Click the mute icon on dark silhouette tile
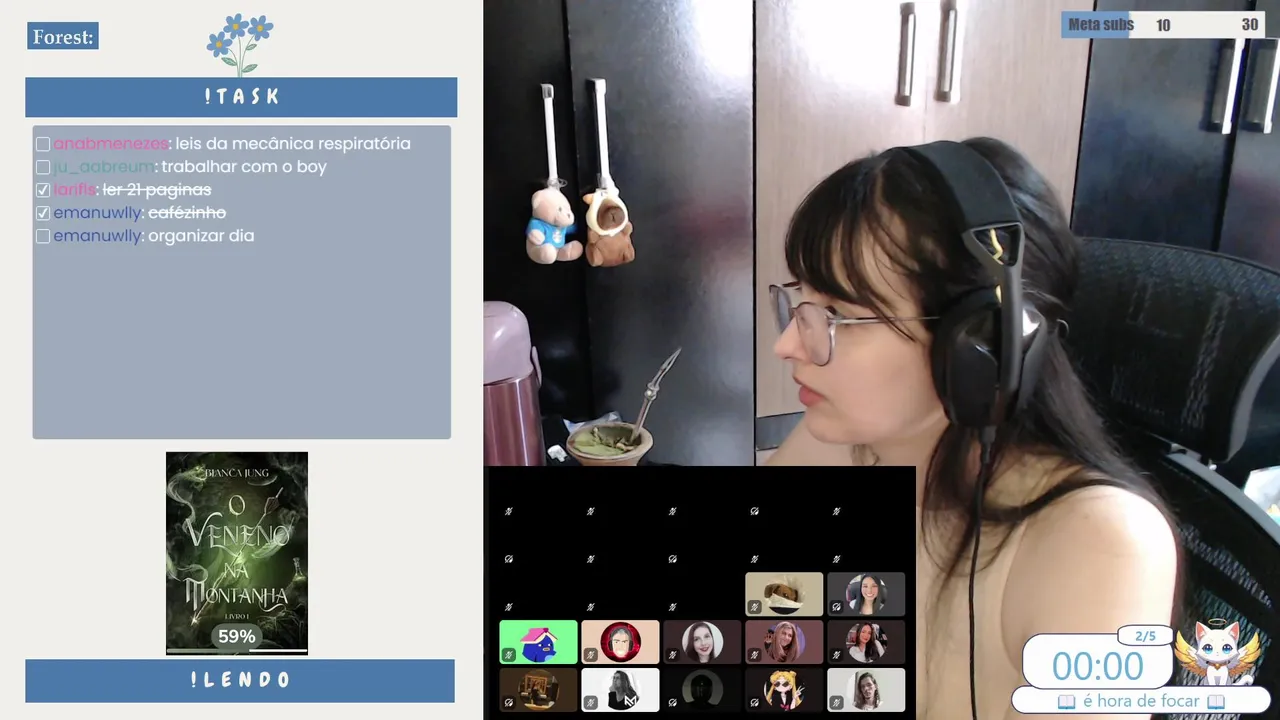Image resolution: width=1280 pixels, height=720 pixels. click(x=673, y=703)
